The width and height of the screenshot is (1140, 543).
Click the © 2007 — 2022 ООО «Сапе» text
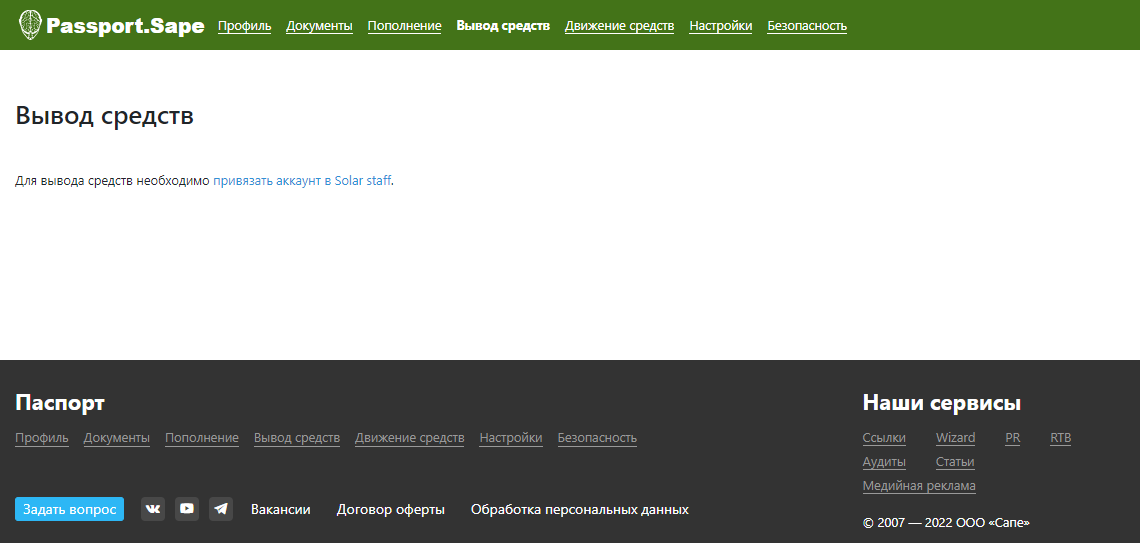(x=946, y=523)
